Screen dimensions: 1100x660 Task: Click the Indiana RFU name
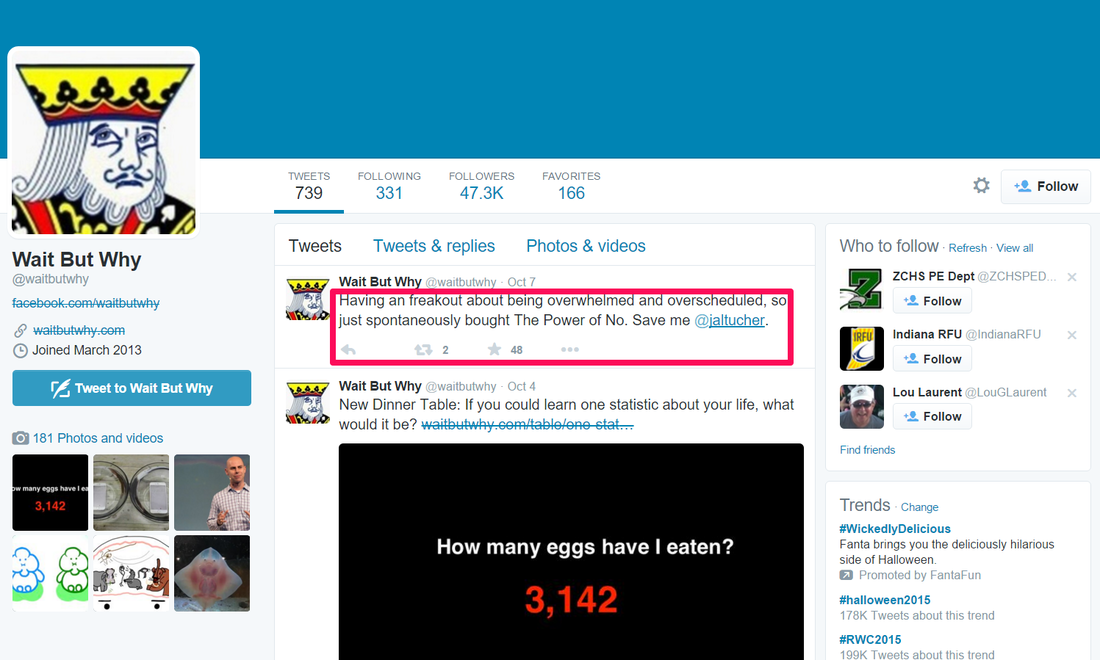pyautogui.click(x=927, y=335)
